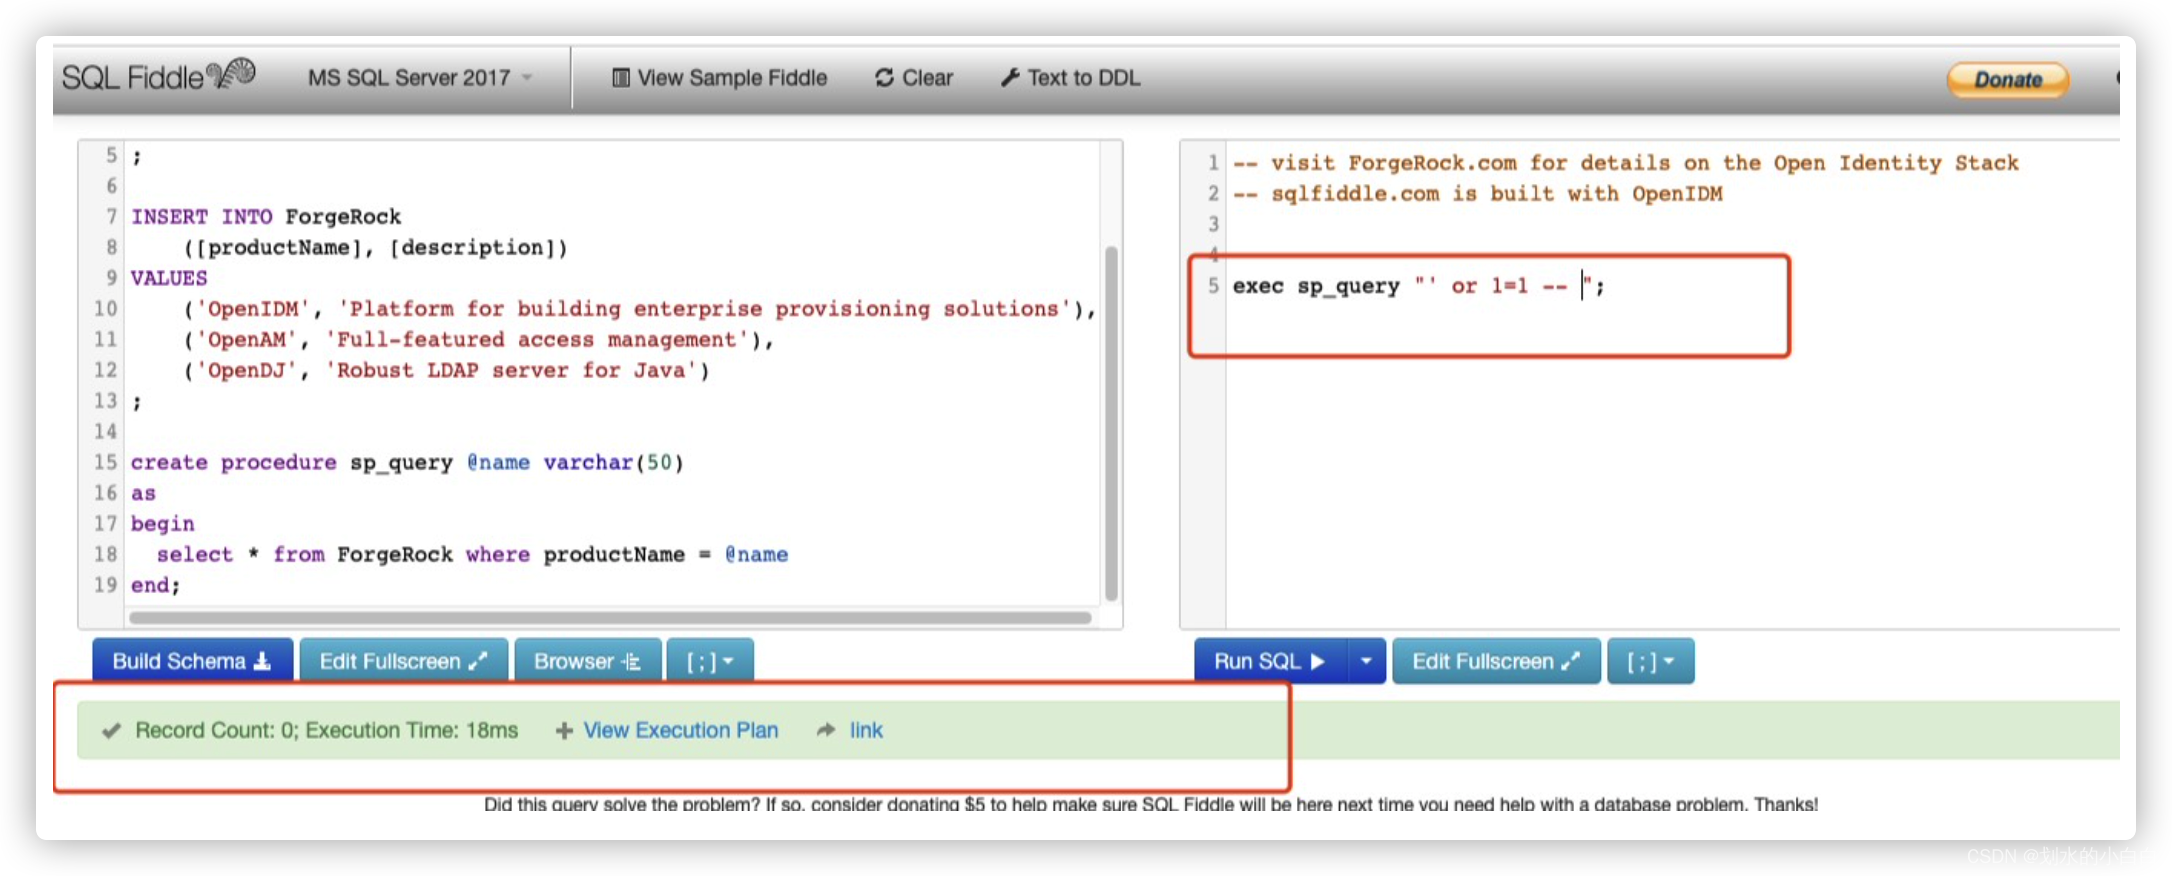The height and width of the screenshot is (876, 2172).
Task: Open query panel Edit Fullscreen
Action: tap(1496, 661)
